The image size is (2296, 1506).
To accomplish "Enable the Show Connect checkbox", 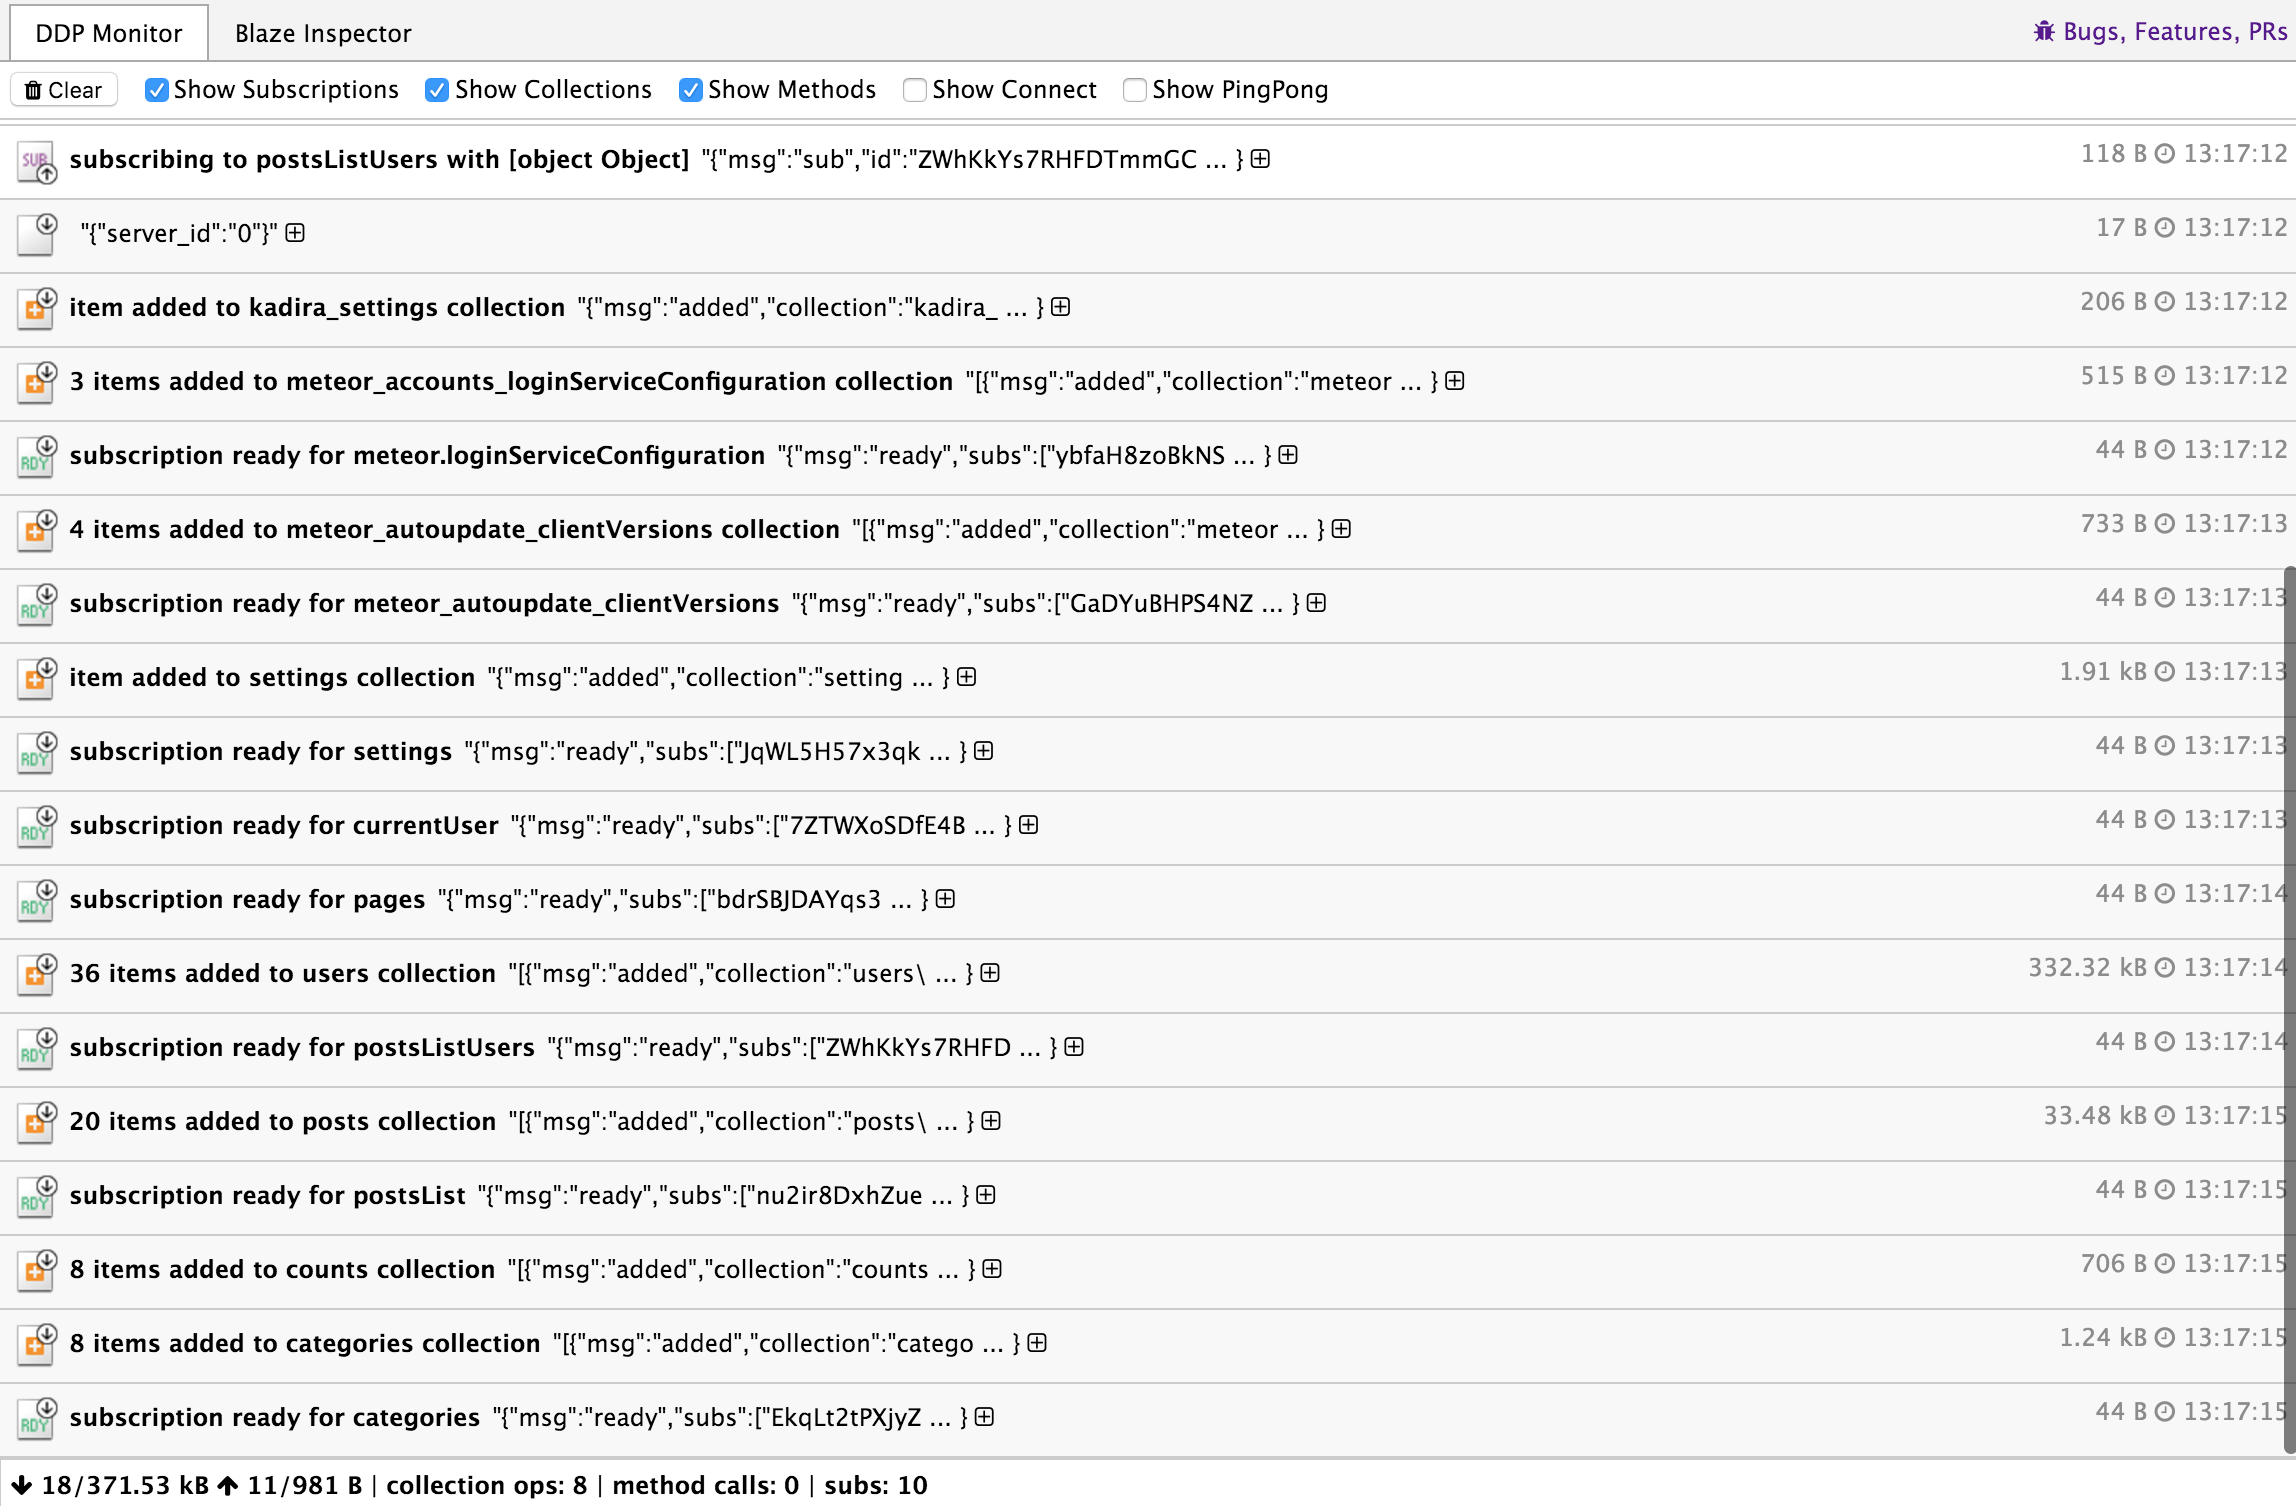I will pos(914,89).
